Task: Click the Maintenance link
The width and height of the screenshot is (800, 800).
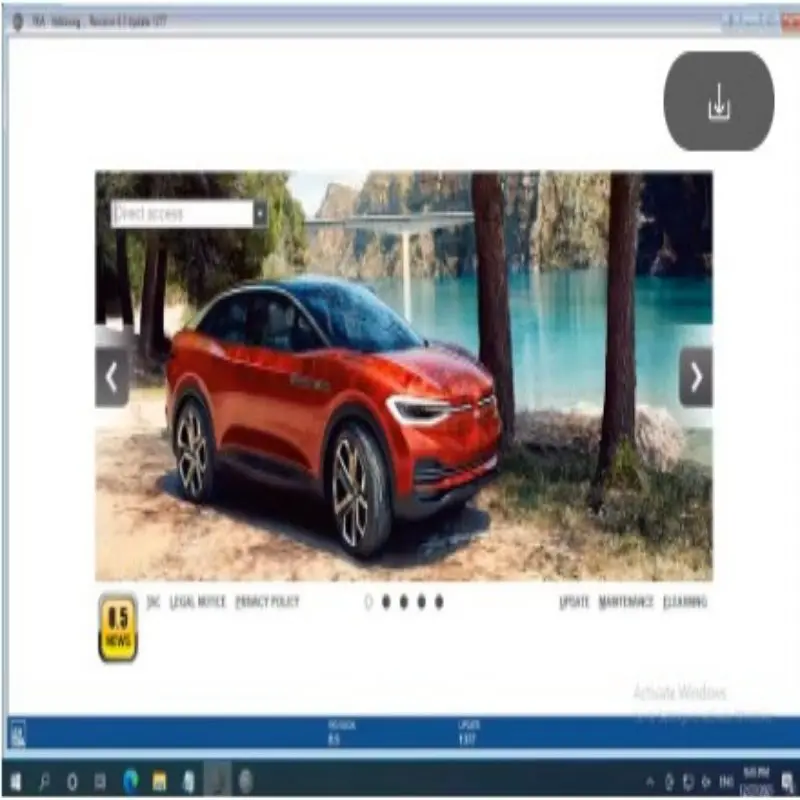Action: click(626, 602)
